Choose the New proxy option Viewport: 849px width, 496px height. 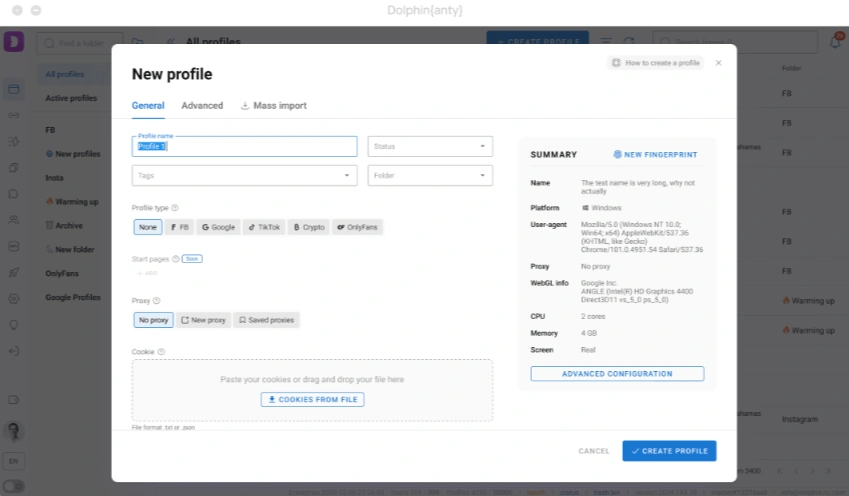pos(204,320)
